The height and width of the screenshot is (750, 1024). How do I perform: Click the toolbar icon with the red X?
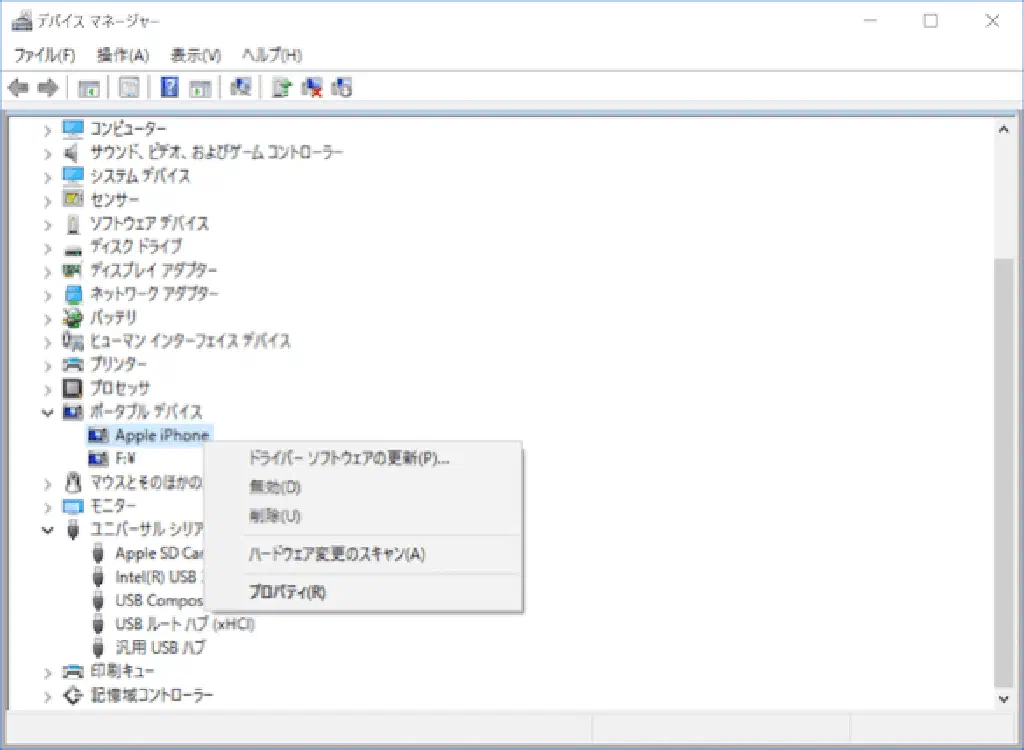pos(312,88)
